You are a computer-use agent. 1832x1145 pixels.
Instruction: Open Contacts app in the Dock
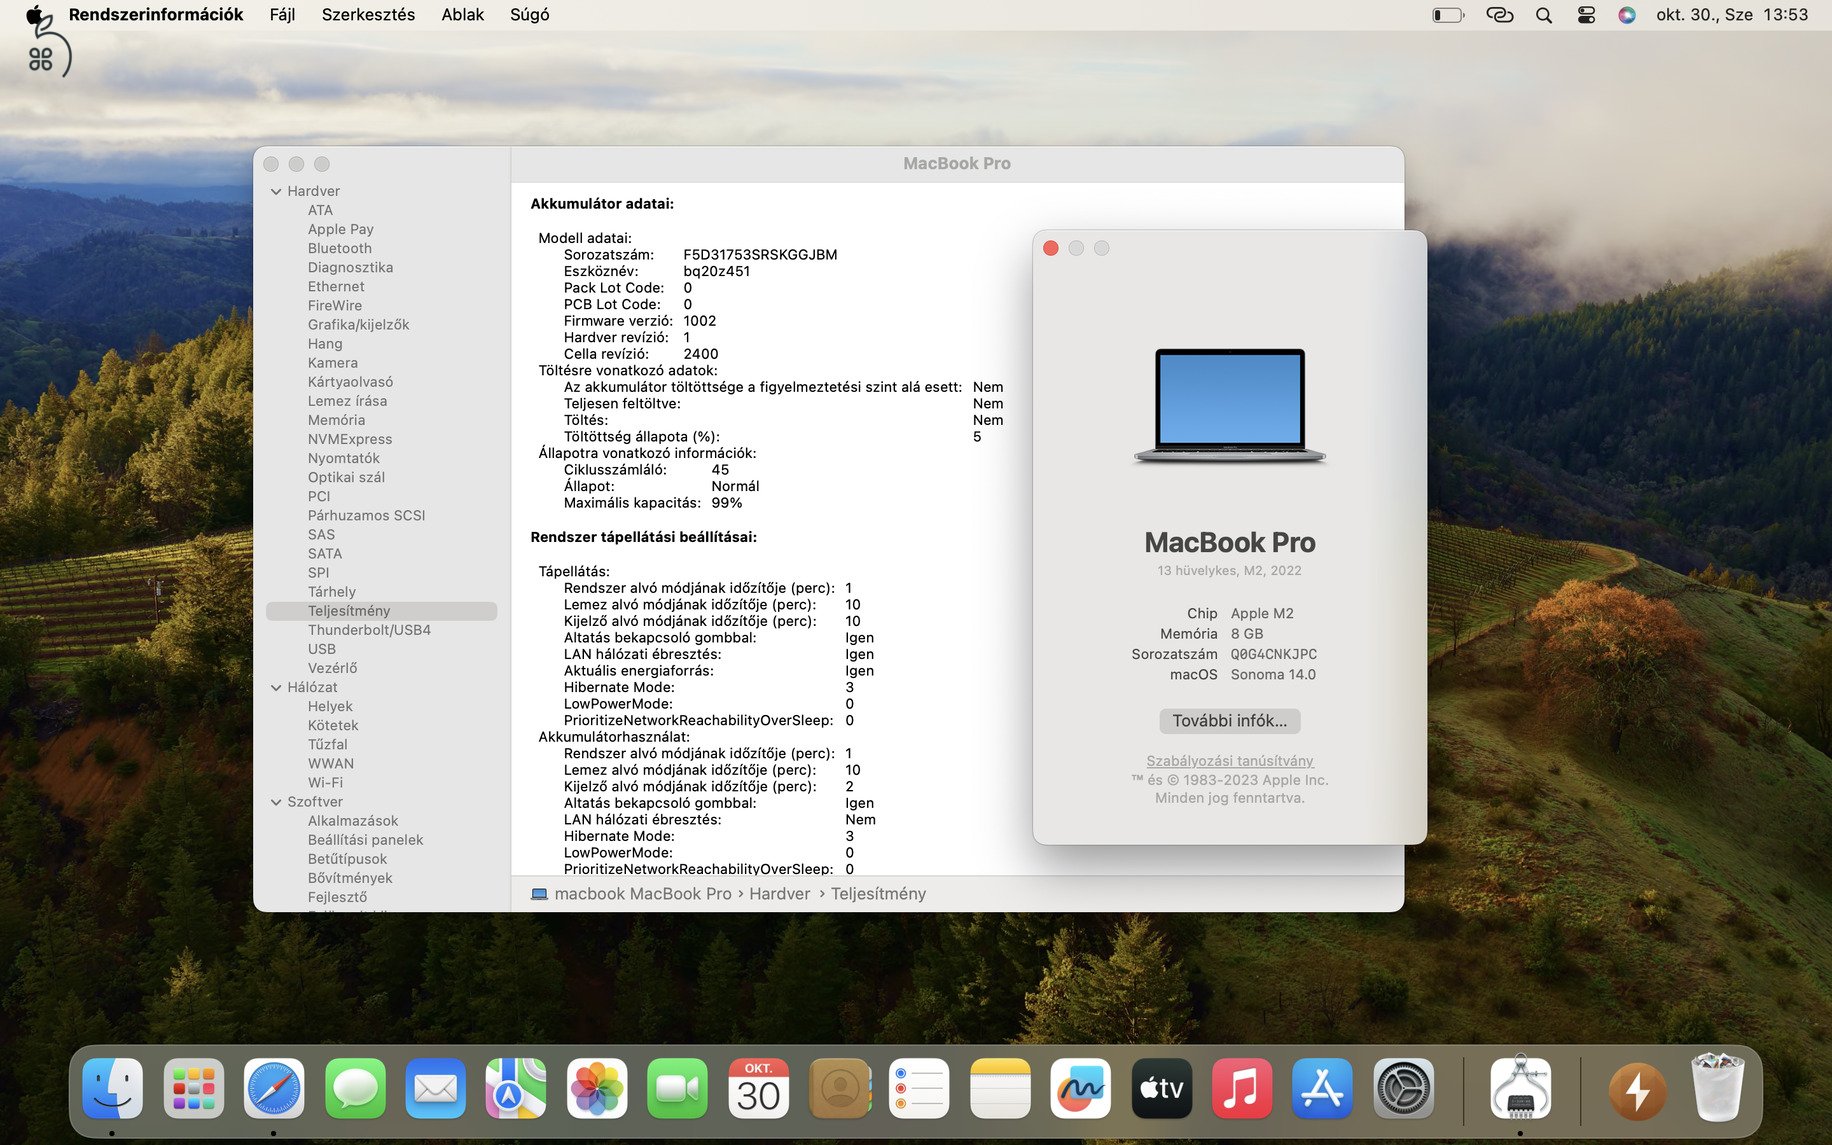point(839,1088)
